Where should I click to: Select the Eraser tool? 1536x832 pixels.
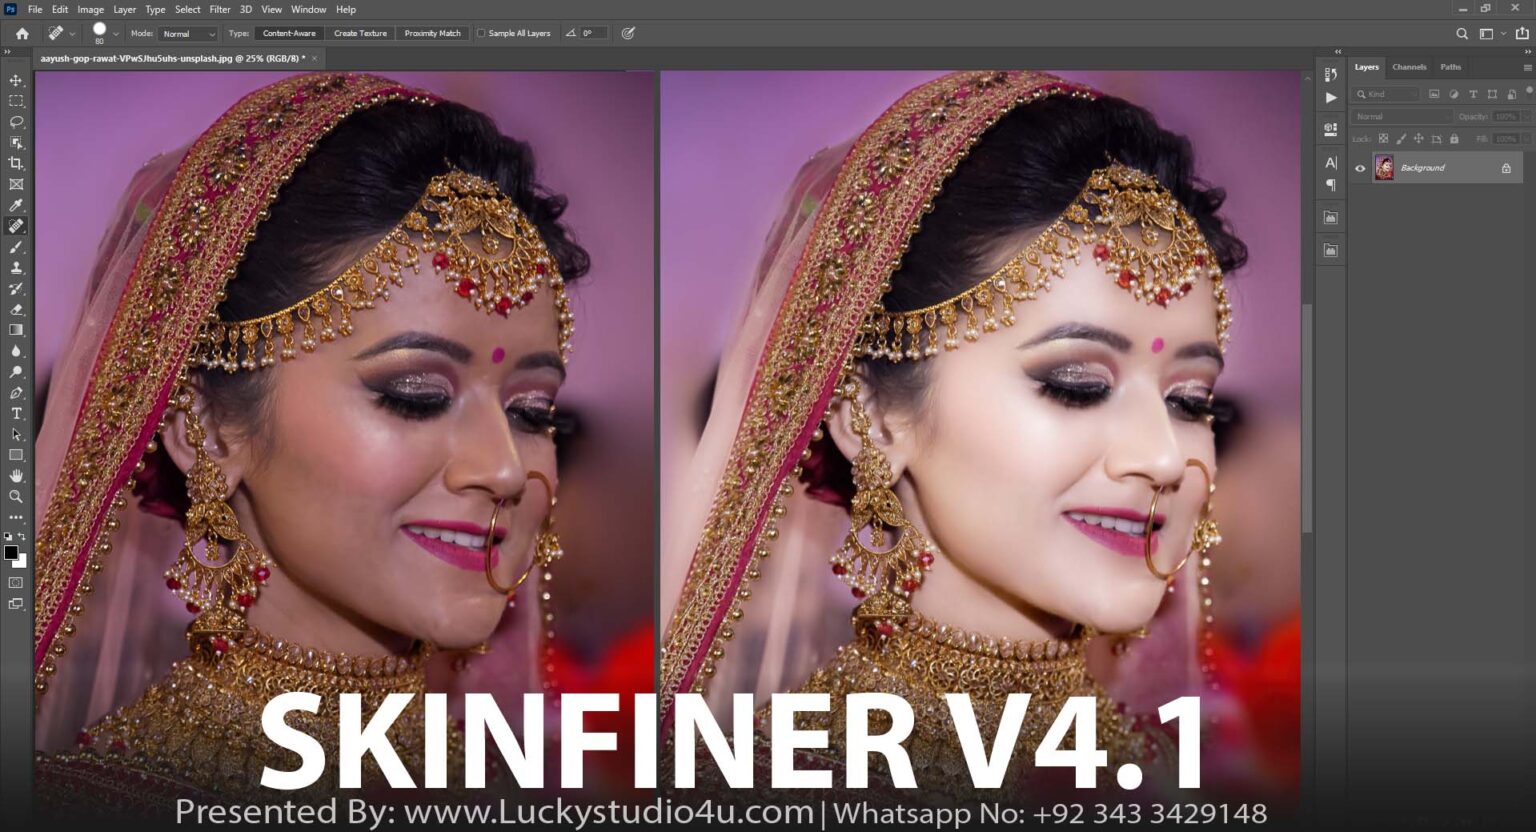pos(16,309)
